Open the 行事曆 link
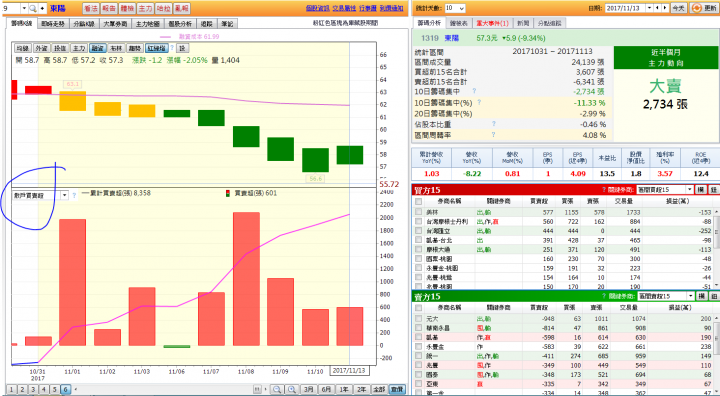Screen dimensions: 720x396 pyautogui.click(x=368, y=8)
